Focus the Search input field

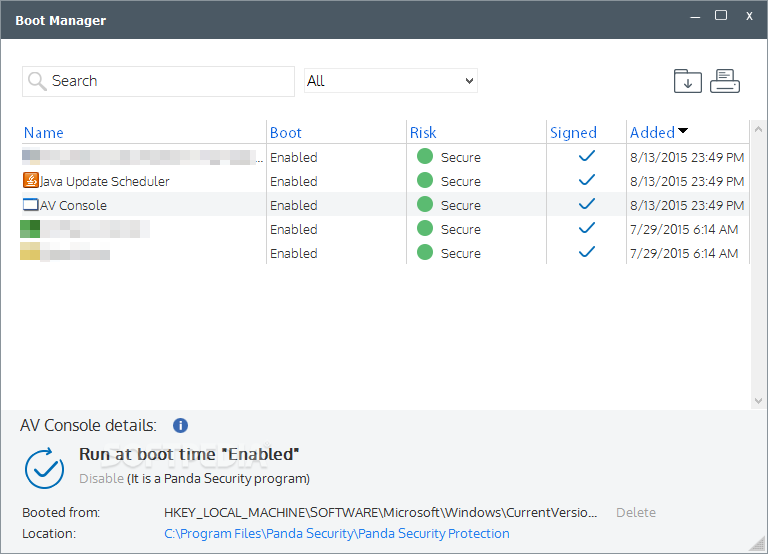pos(158,81)
